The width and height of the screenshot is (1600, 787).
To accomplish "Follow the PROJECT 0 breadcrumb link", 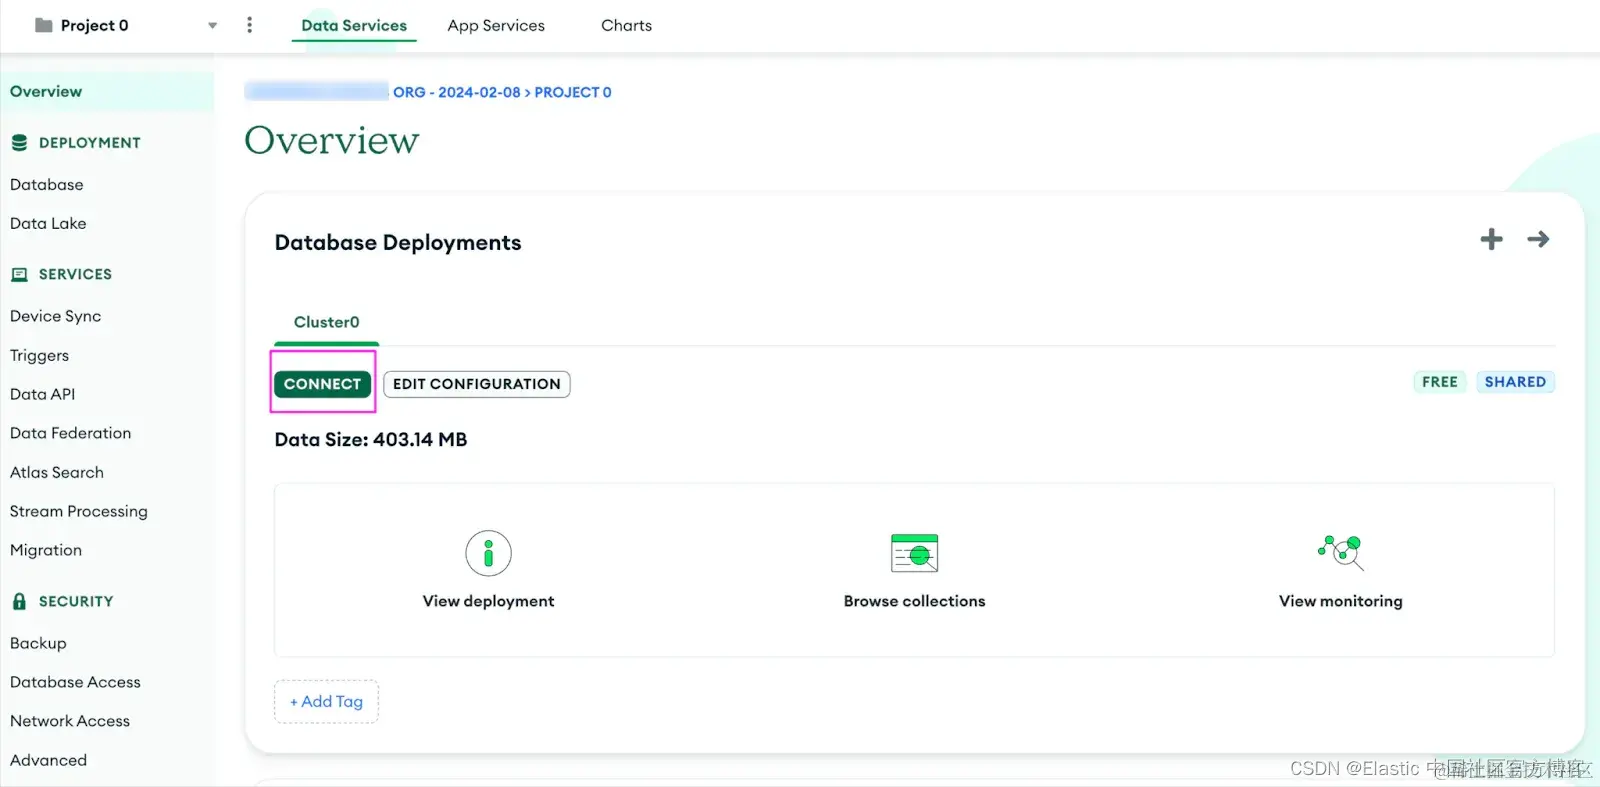I will point(573,92).
